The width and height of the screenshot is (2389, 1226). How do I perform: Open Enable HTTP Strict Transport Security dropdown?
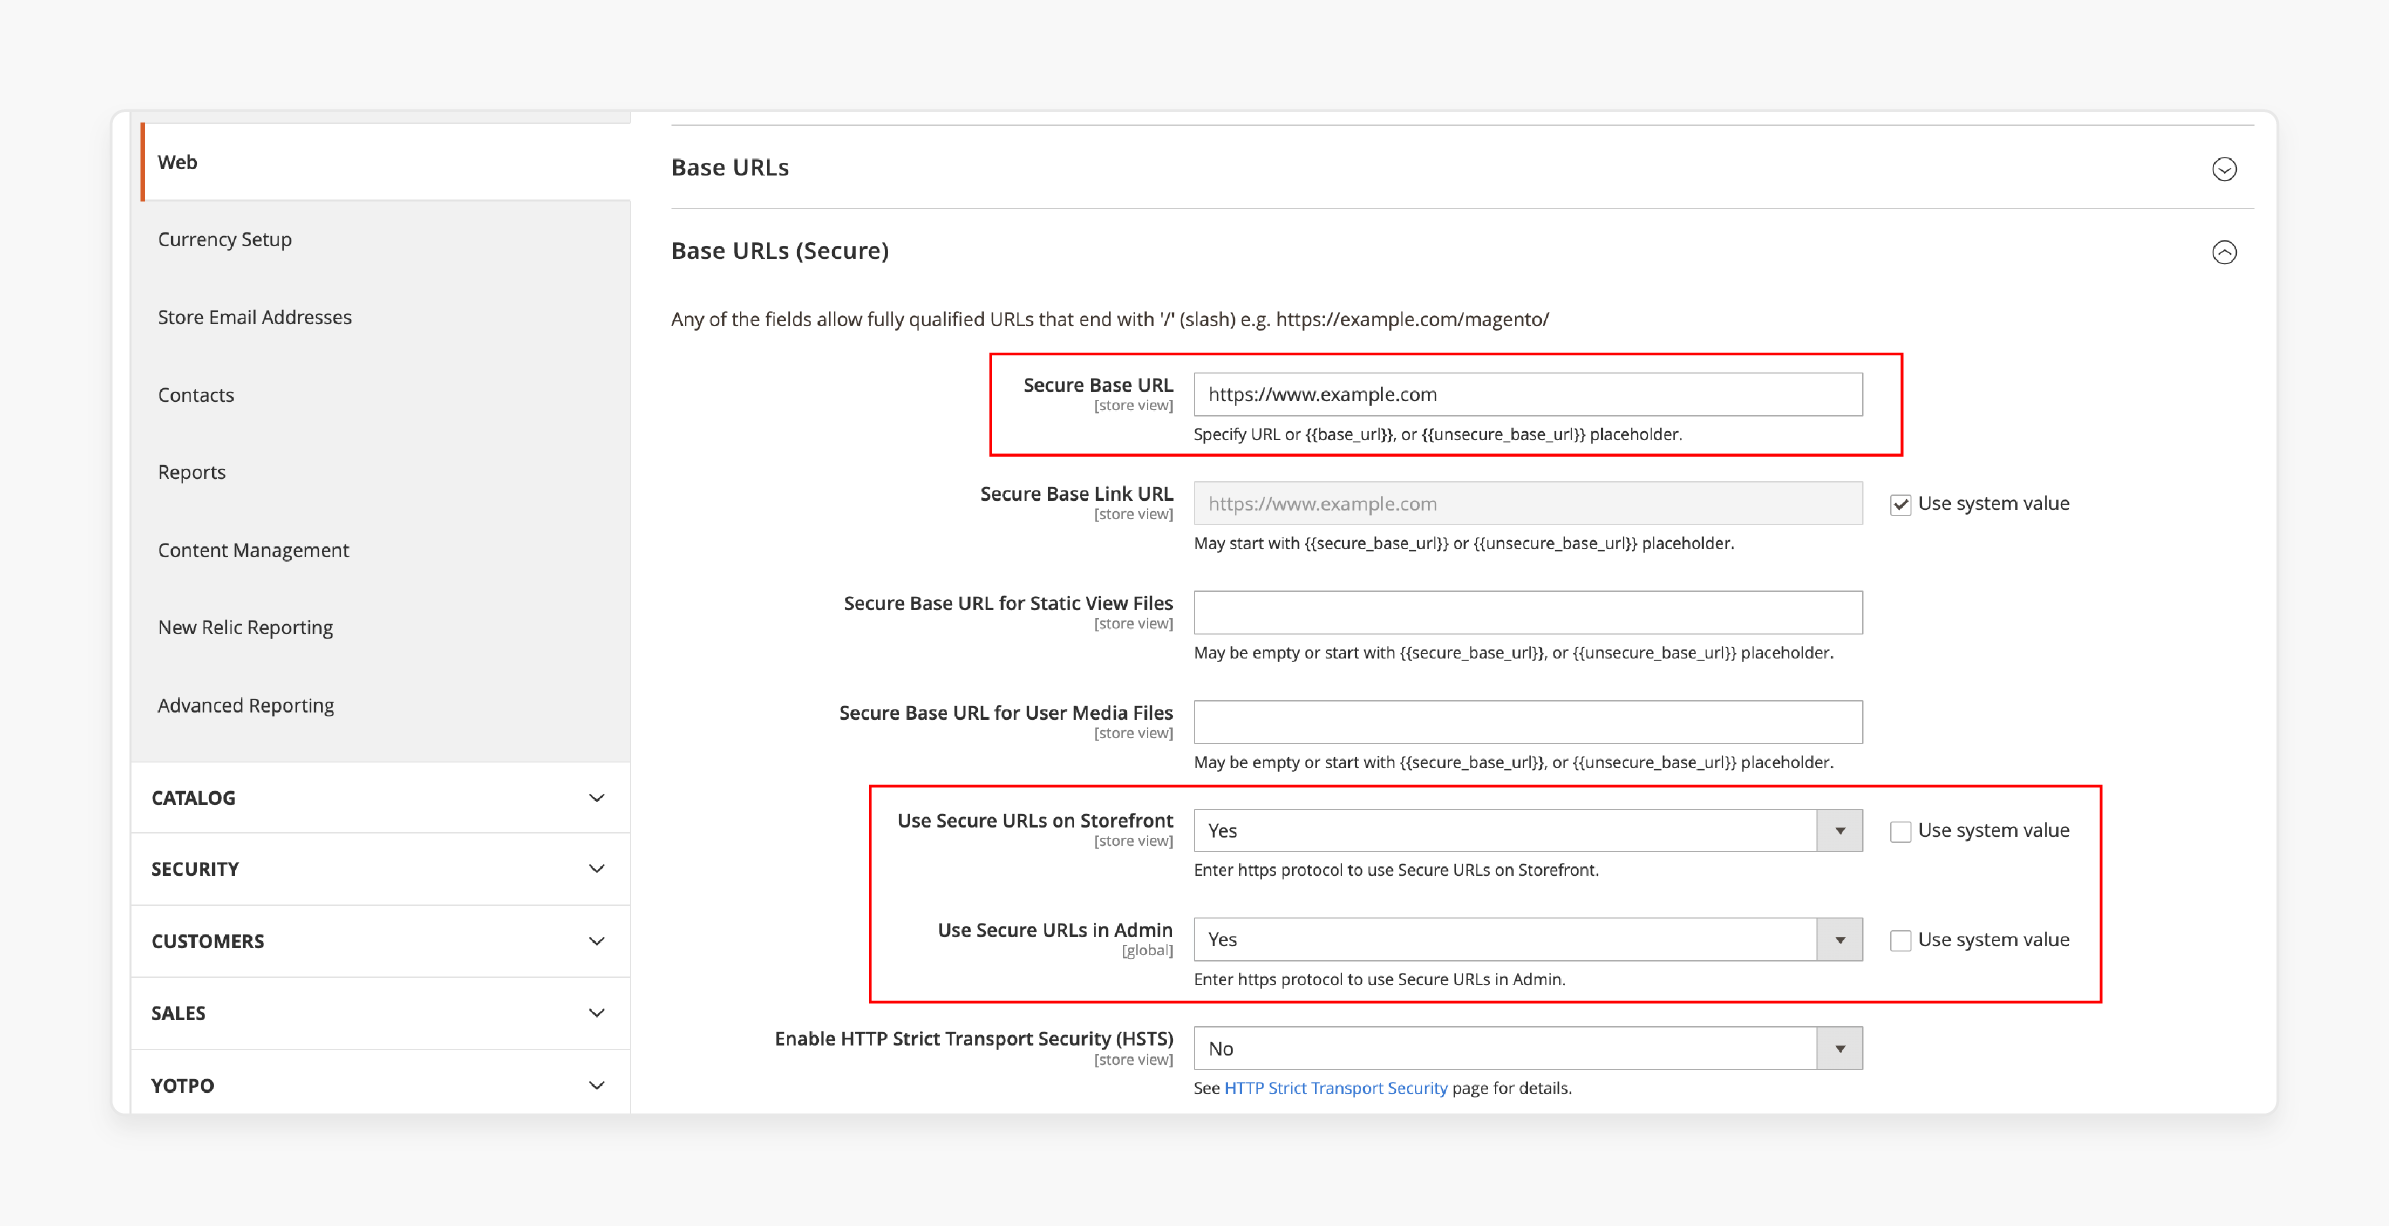[x=1528, y=1049]
